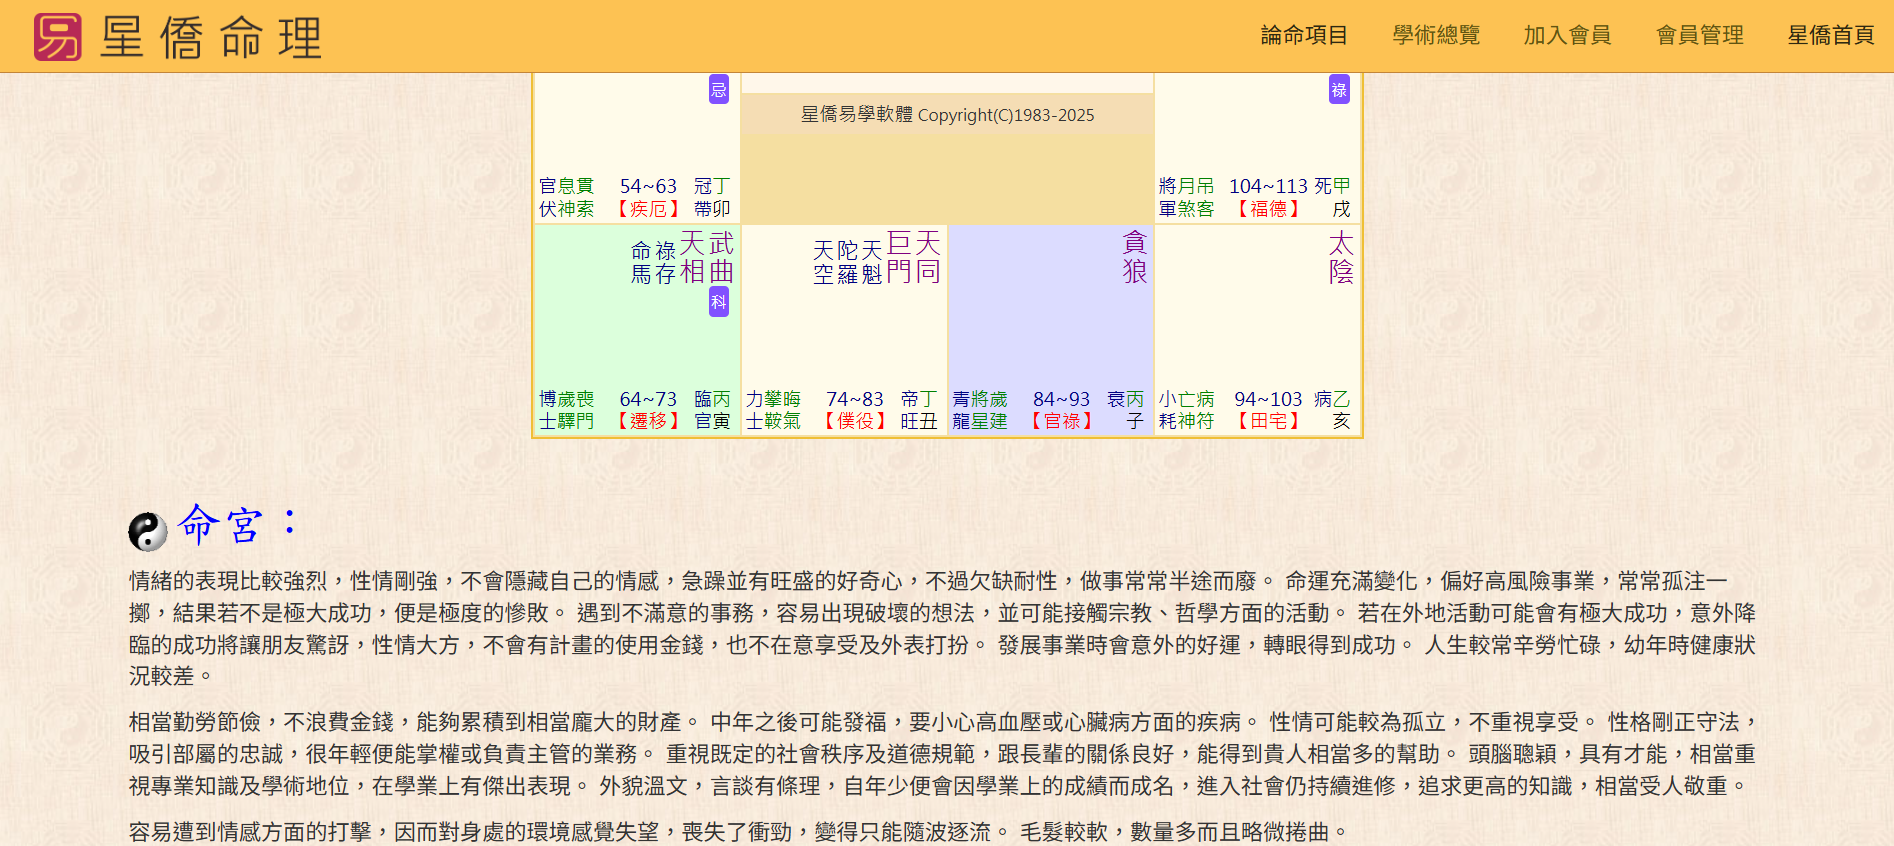Go to 星僑首頁
Image resolution: width=1894 pixels, height=846 pixels.
point(1831,35)
